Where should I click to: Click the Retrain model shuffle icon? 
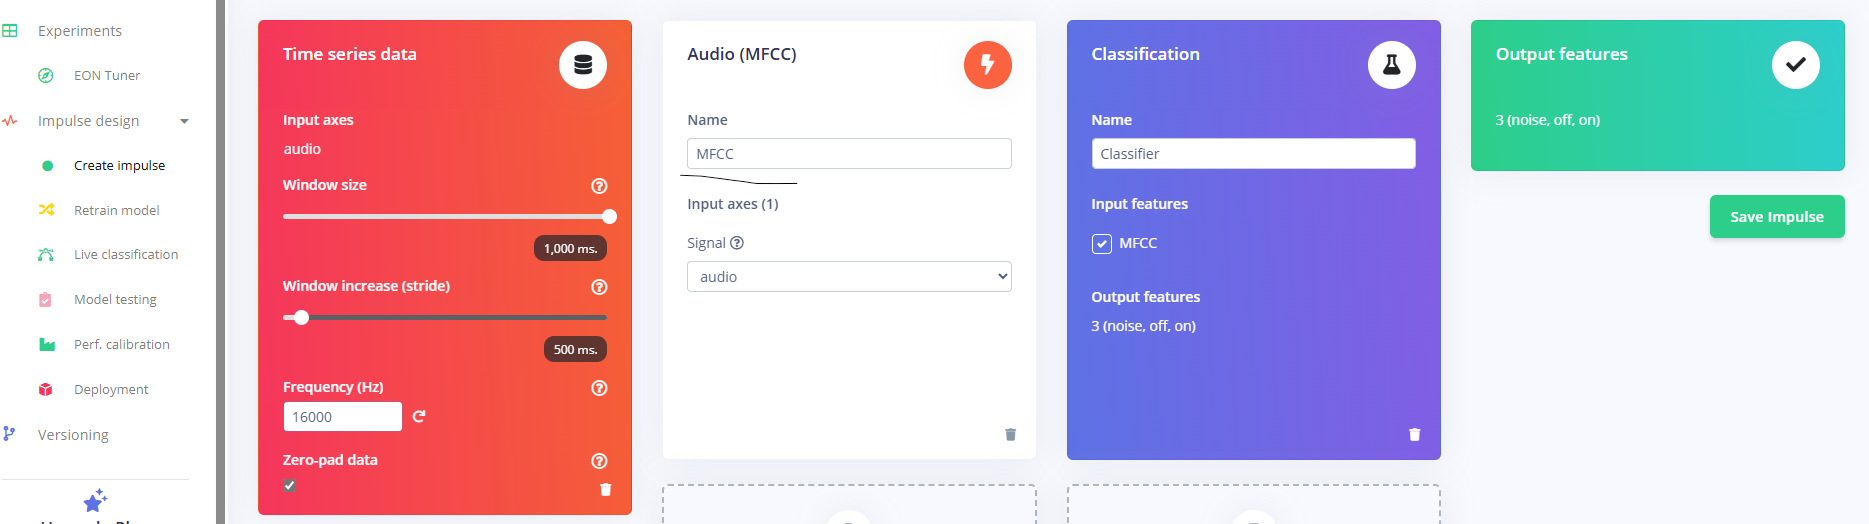[x=46, y=210]
